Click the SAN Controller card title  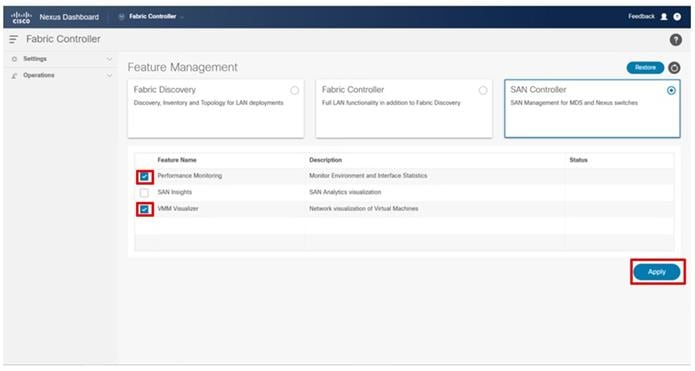tap(538, 90)
